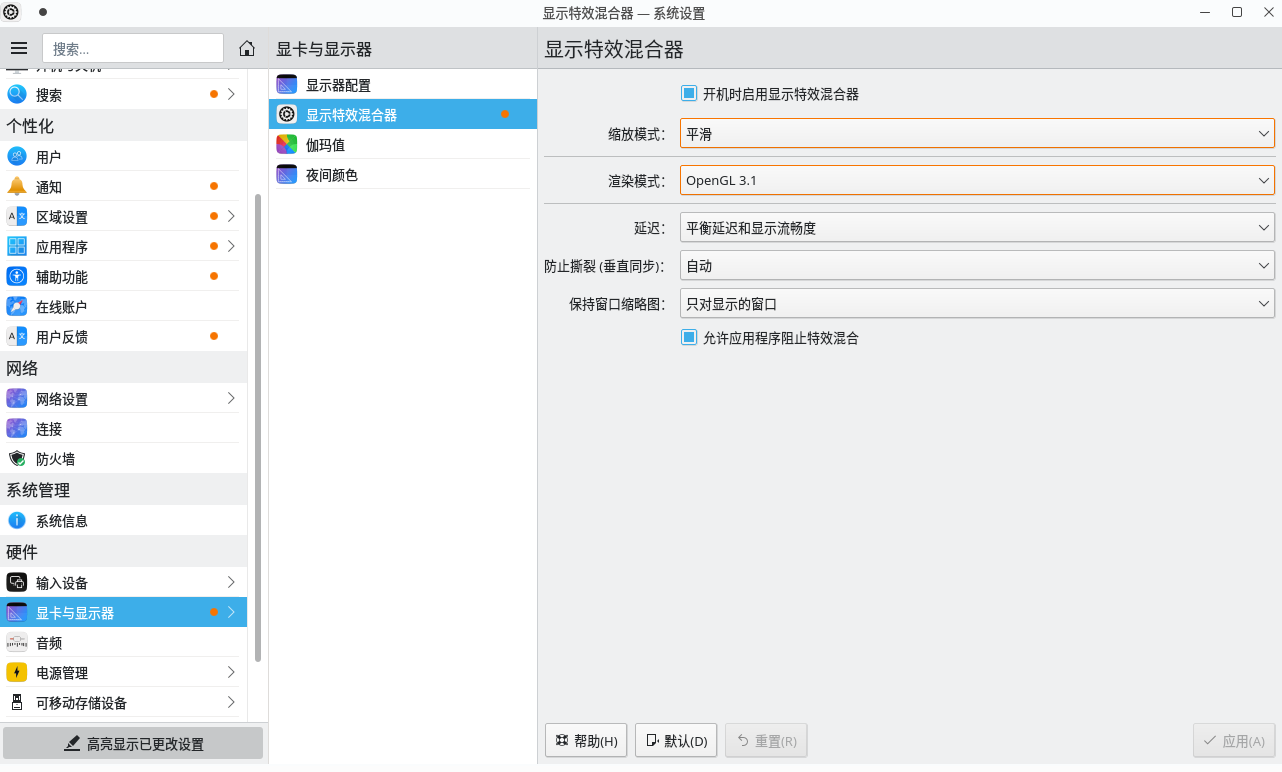Click the 默认(D) button
Viewport: 1282px width, 772px height.
[x=676, y=741]
